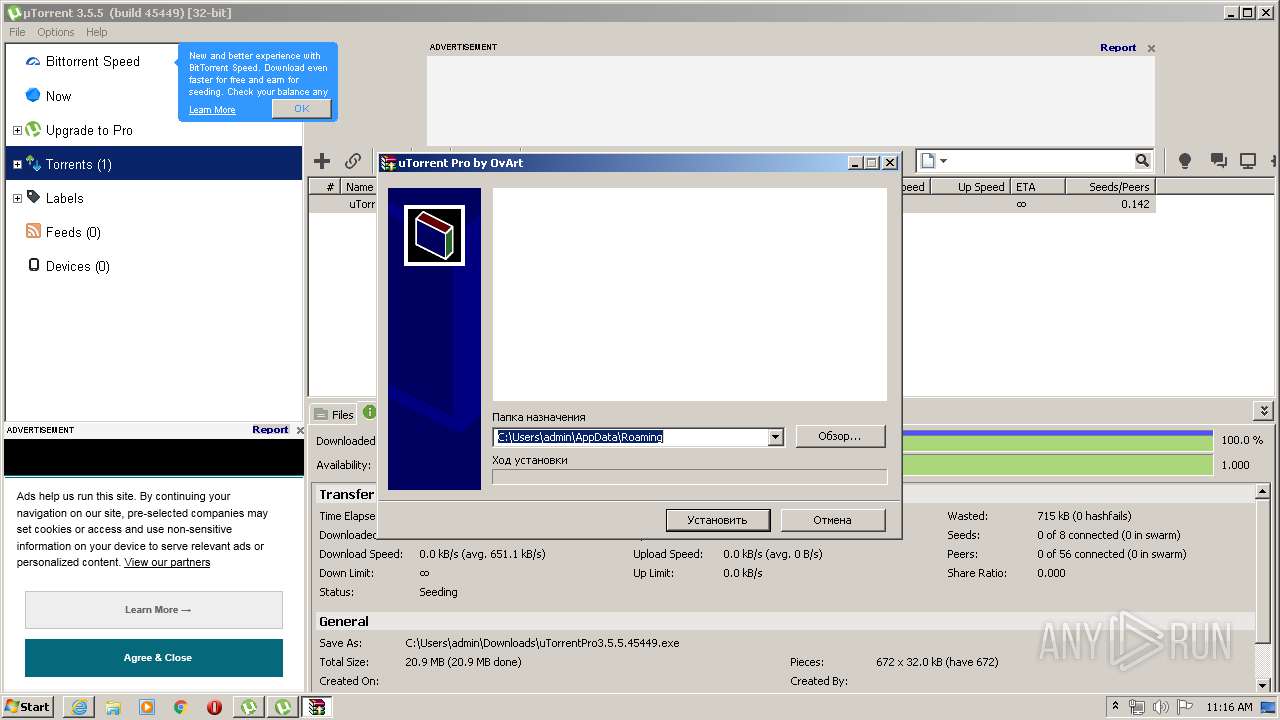The width and height of the screenshot is (1280, 720).
Task: Open the destination folder dropdown arrow
Action: pos(775,437)
